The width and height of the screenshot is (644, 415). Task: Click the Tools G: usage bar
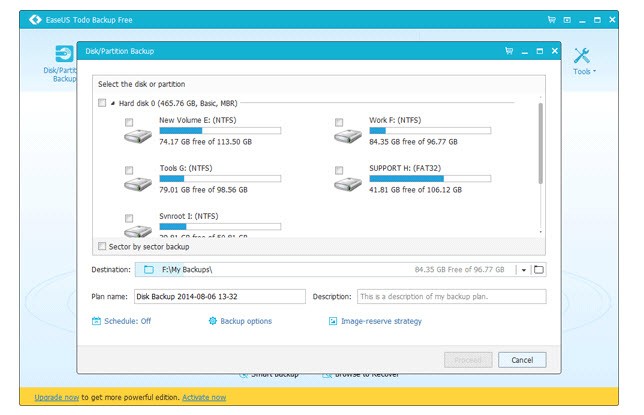(220, 179)
